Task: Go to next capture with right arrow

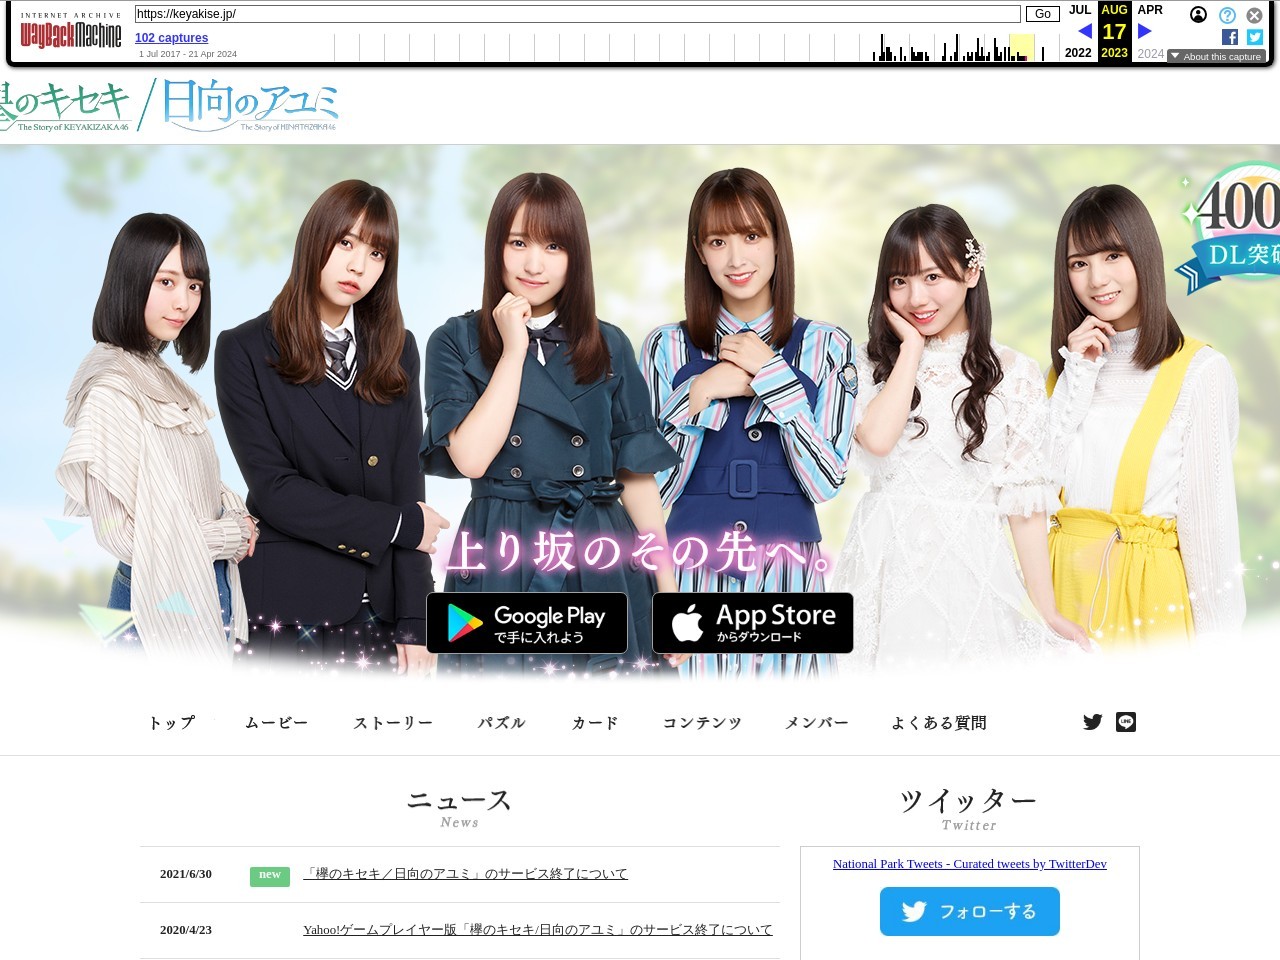Action: point(1145,31)
